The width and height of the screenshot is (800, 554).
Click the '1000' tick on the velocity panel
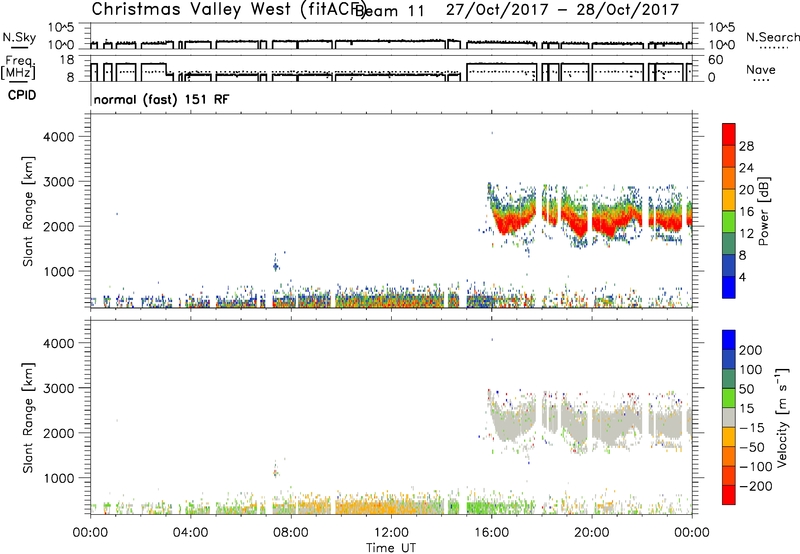coord(59,478)
